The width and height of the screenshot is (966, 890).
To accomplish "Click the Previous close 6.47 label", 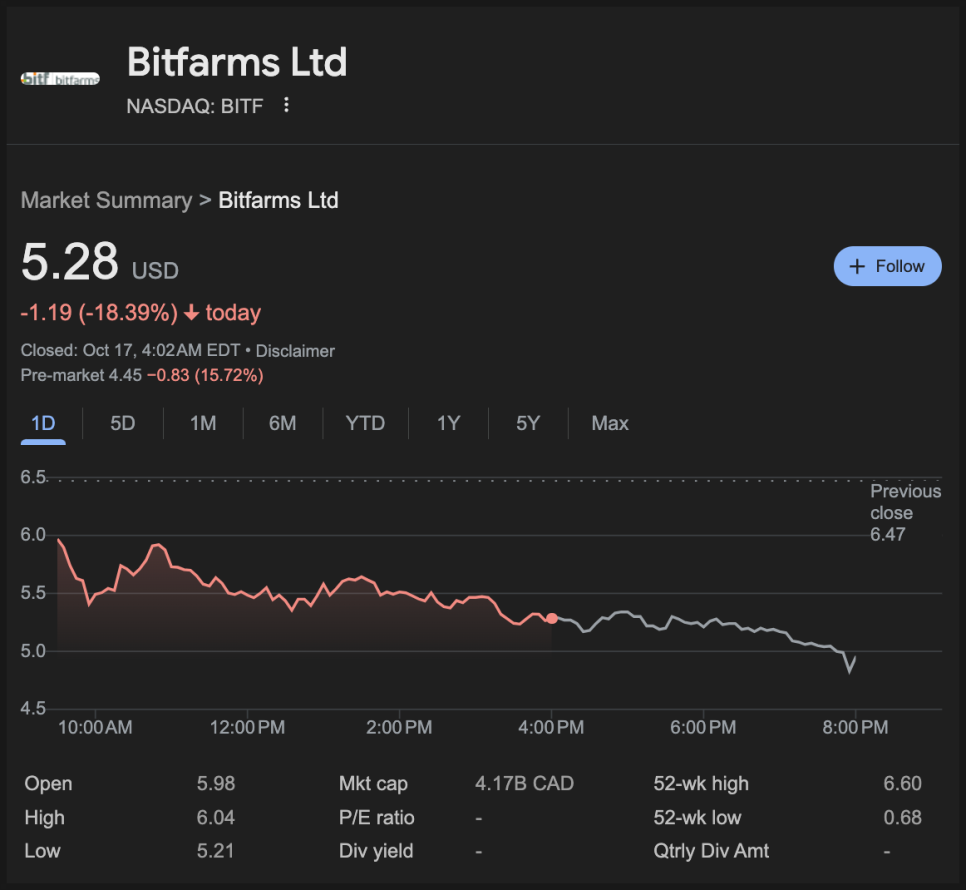I will pos(904,512).
